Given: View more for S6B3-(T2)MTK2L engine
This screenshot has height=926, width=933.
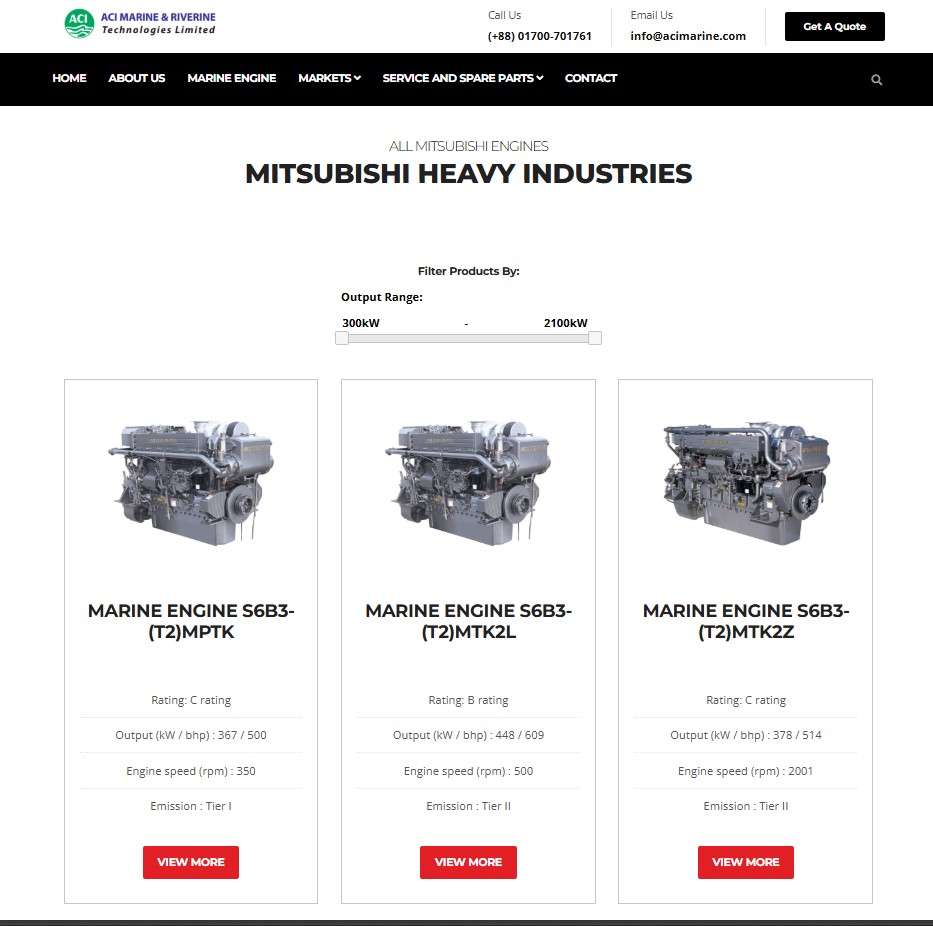Looking at the screenshot, I should (468, 862).
